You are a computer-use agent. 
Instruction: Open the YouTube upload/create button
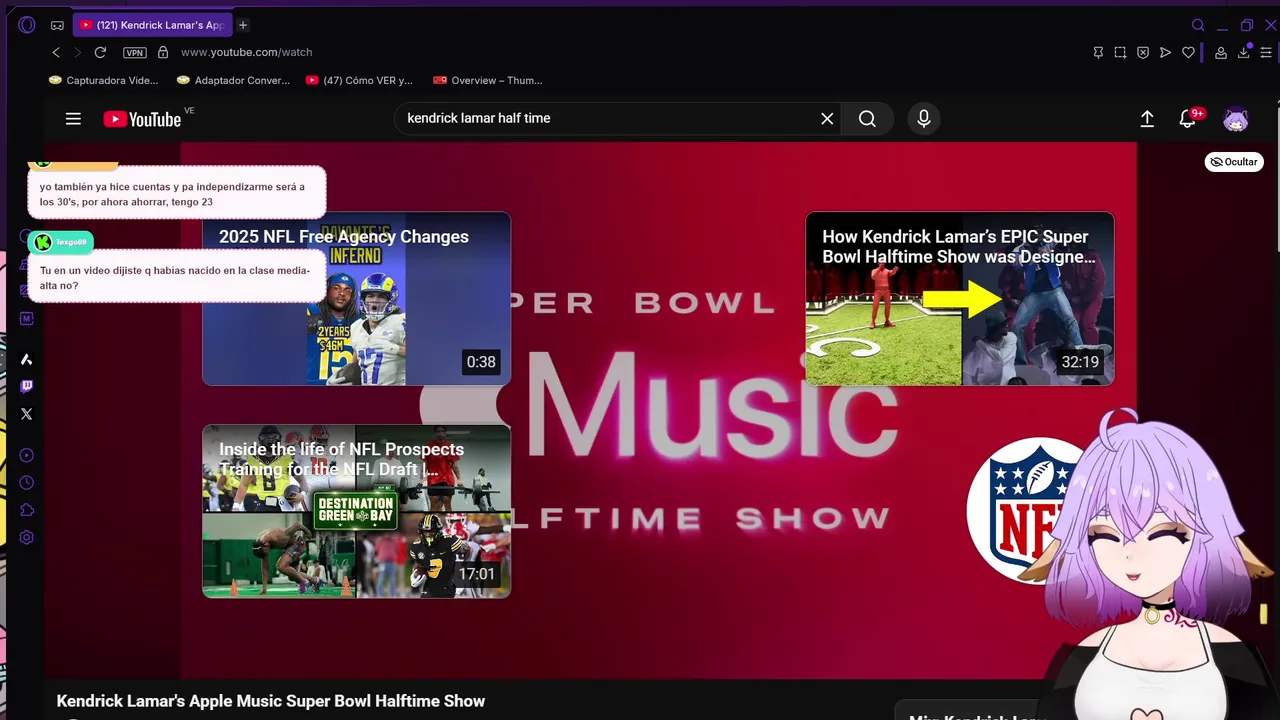1147,119
